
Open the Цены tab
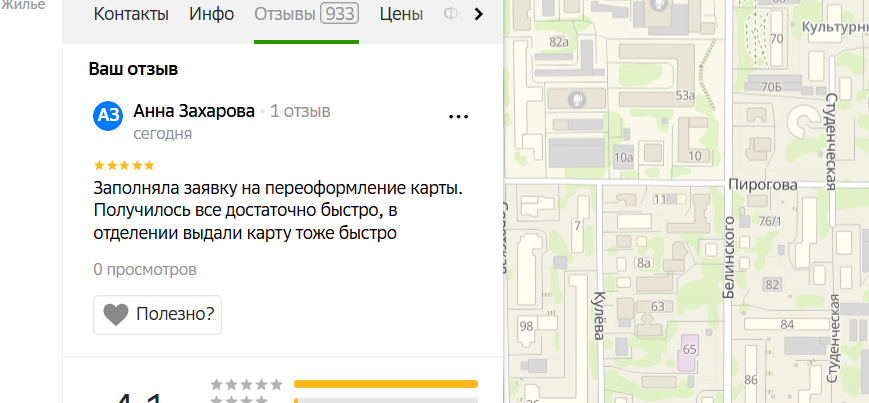coord(401,14)
